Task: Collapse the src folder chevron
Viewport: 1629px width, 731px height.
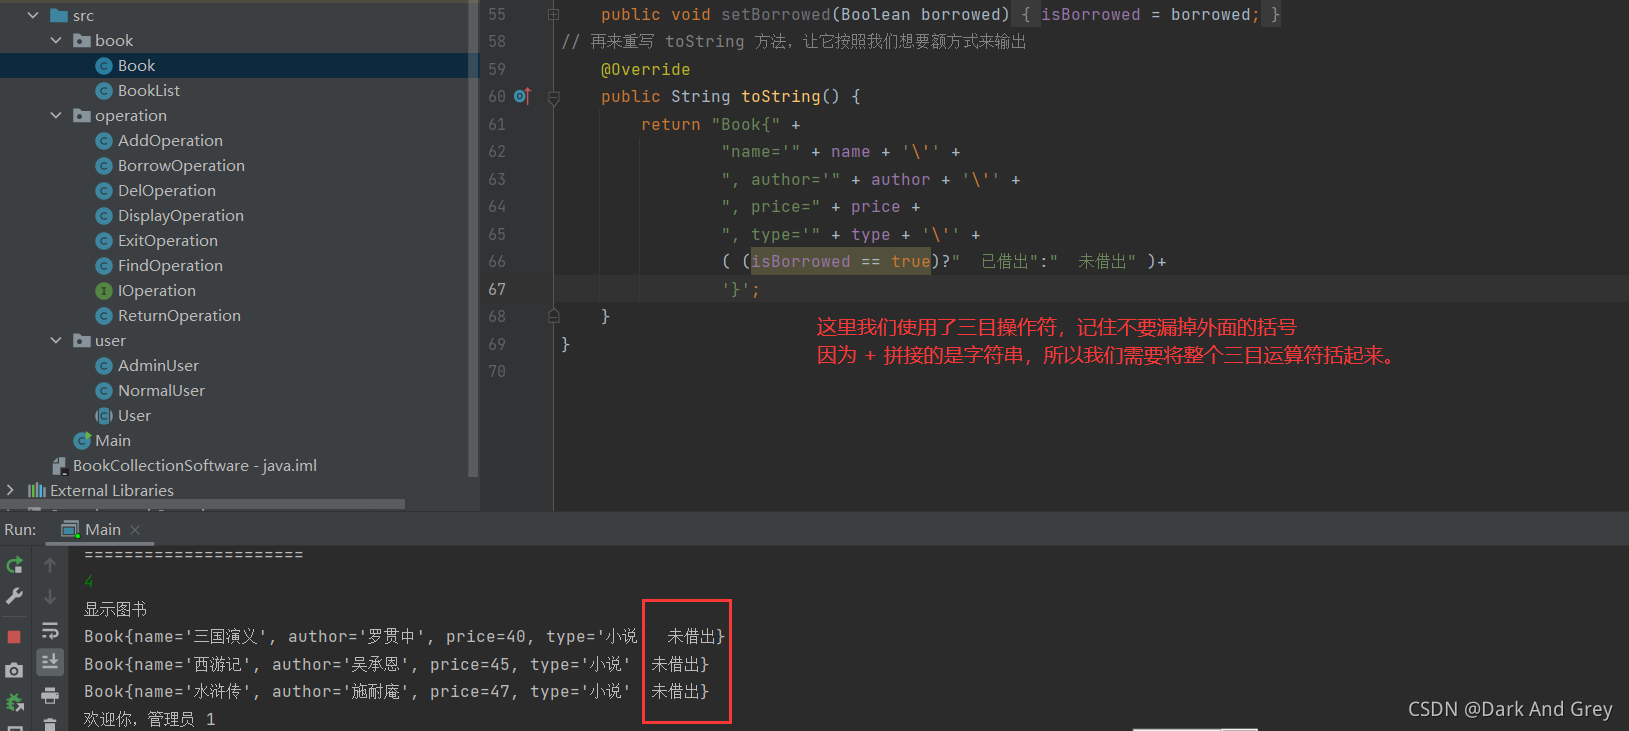Action: click(x=33, y=16)
